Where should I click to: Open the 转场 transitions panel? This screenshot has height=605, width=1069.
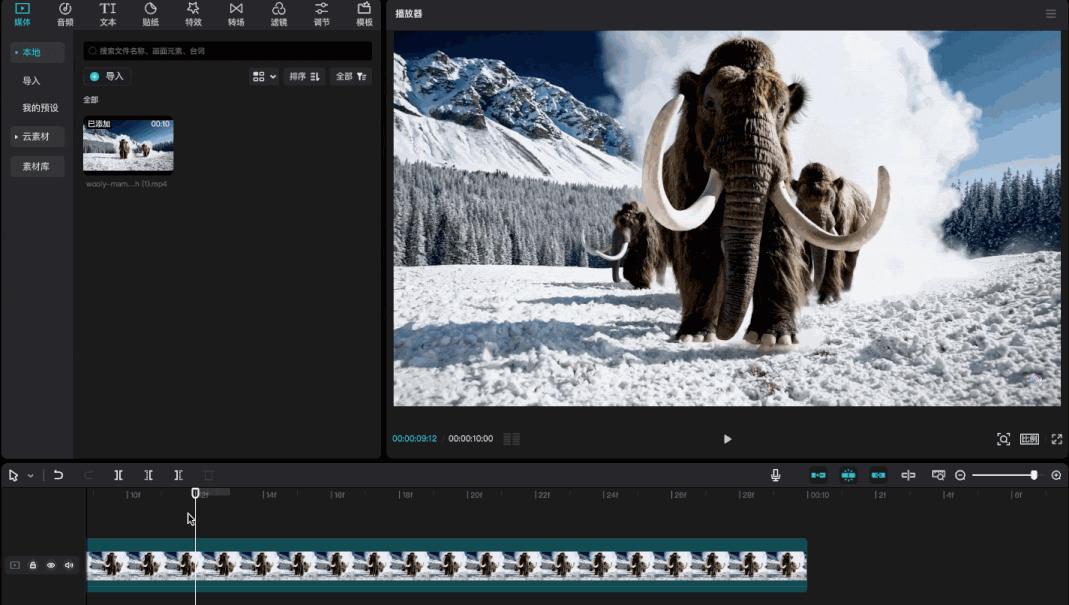tap(236, 14)
